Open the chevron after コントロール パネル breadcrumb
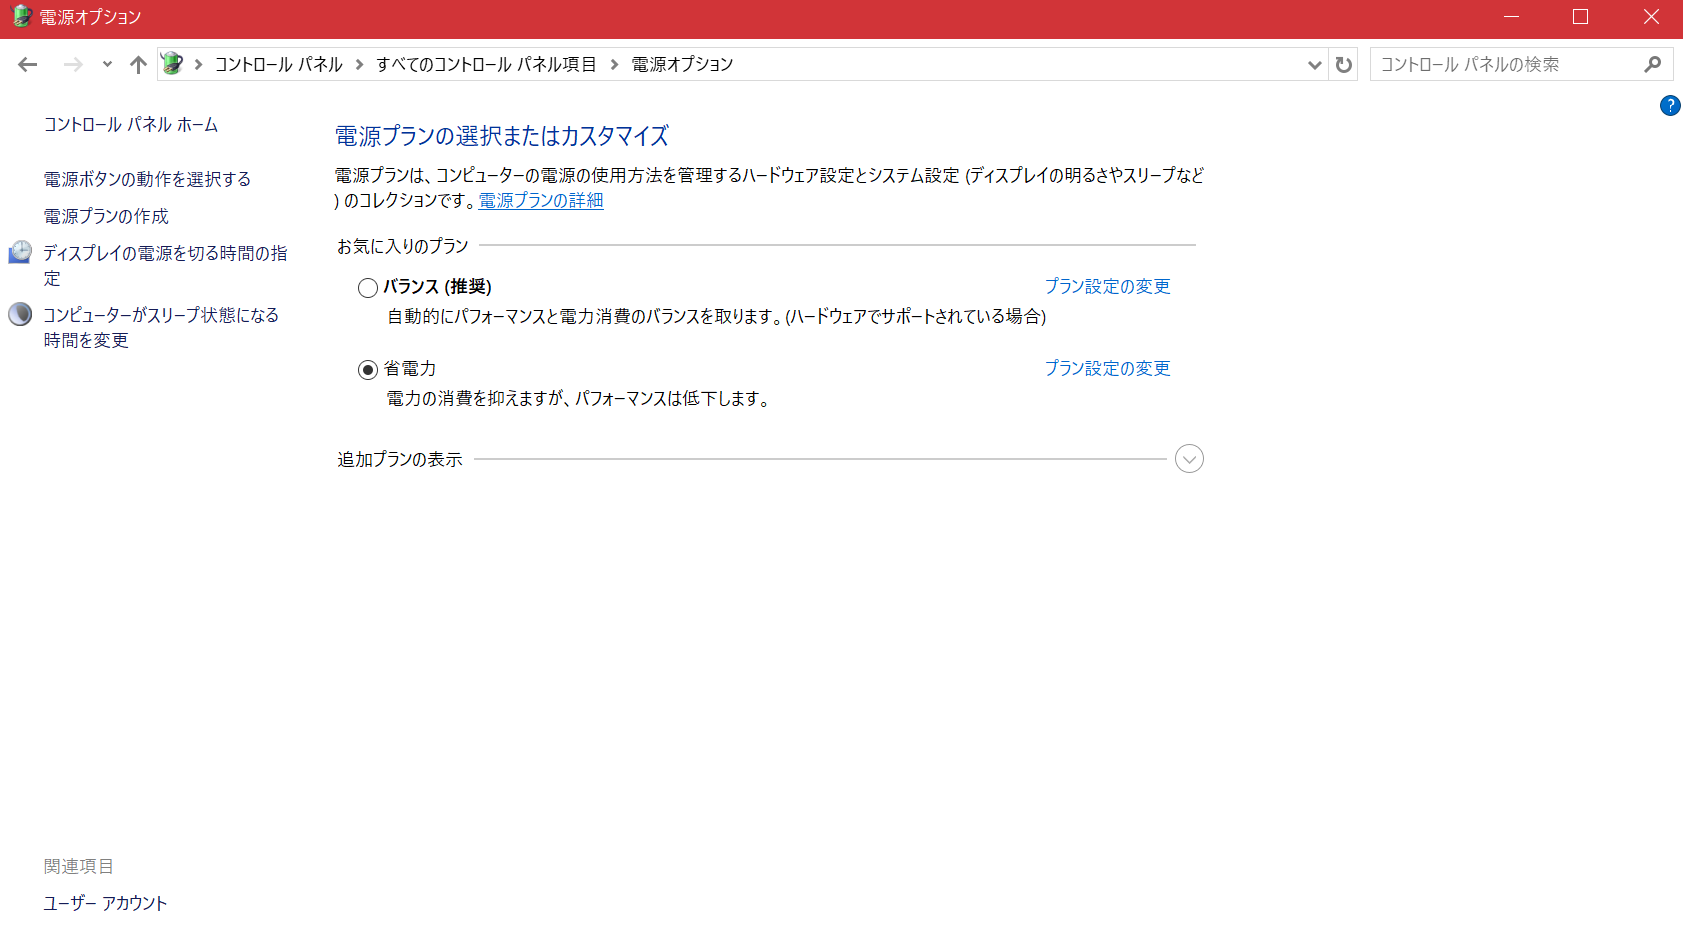Image resolution: width=1683 pixels, height=945 pixels. click(359, 65)
